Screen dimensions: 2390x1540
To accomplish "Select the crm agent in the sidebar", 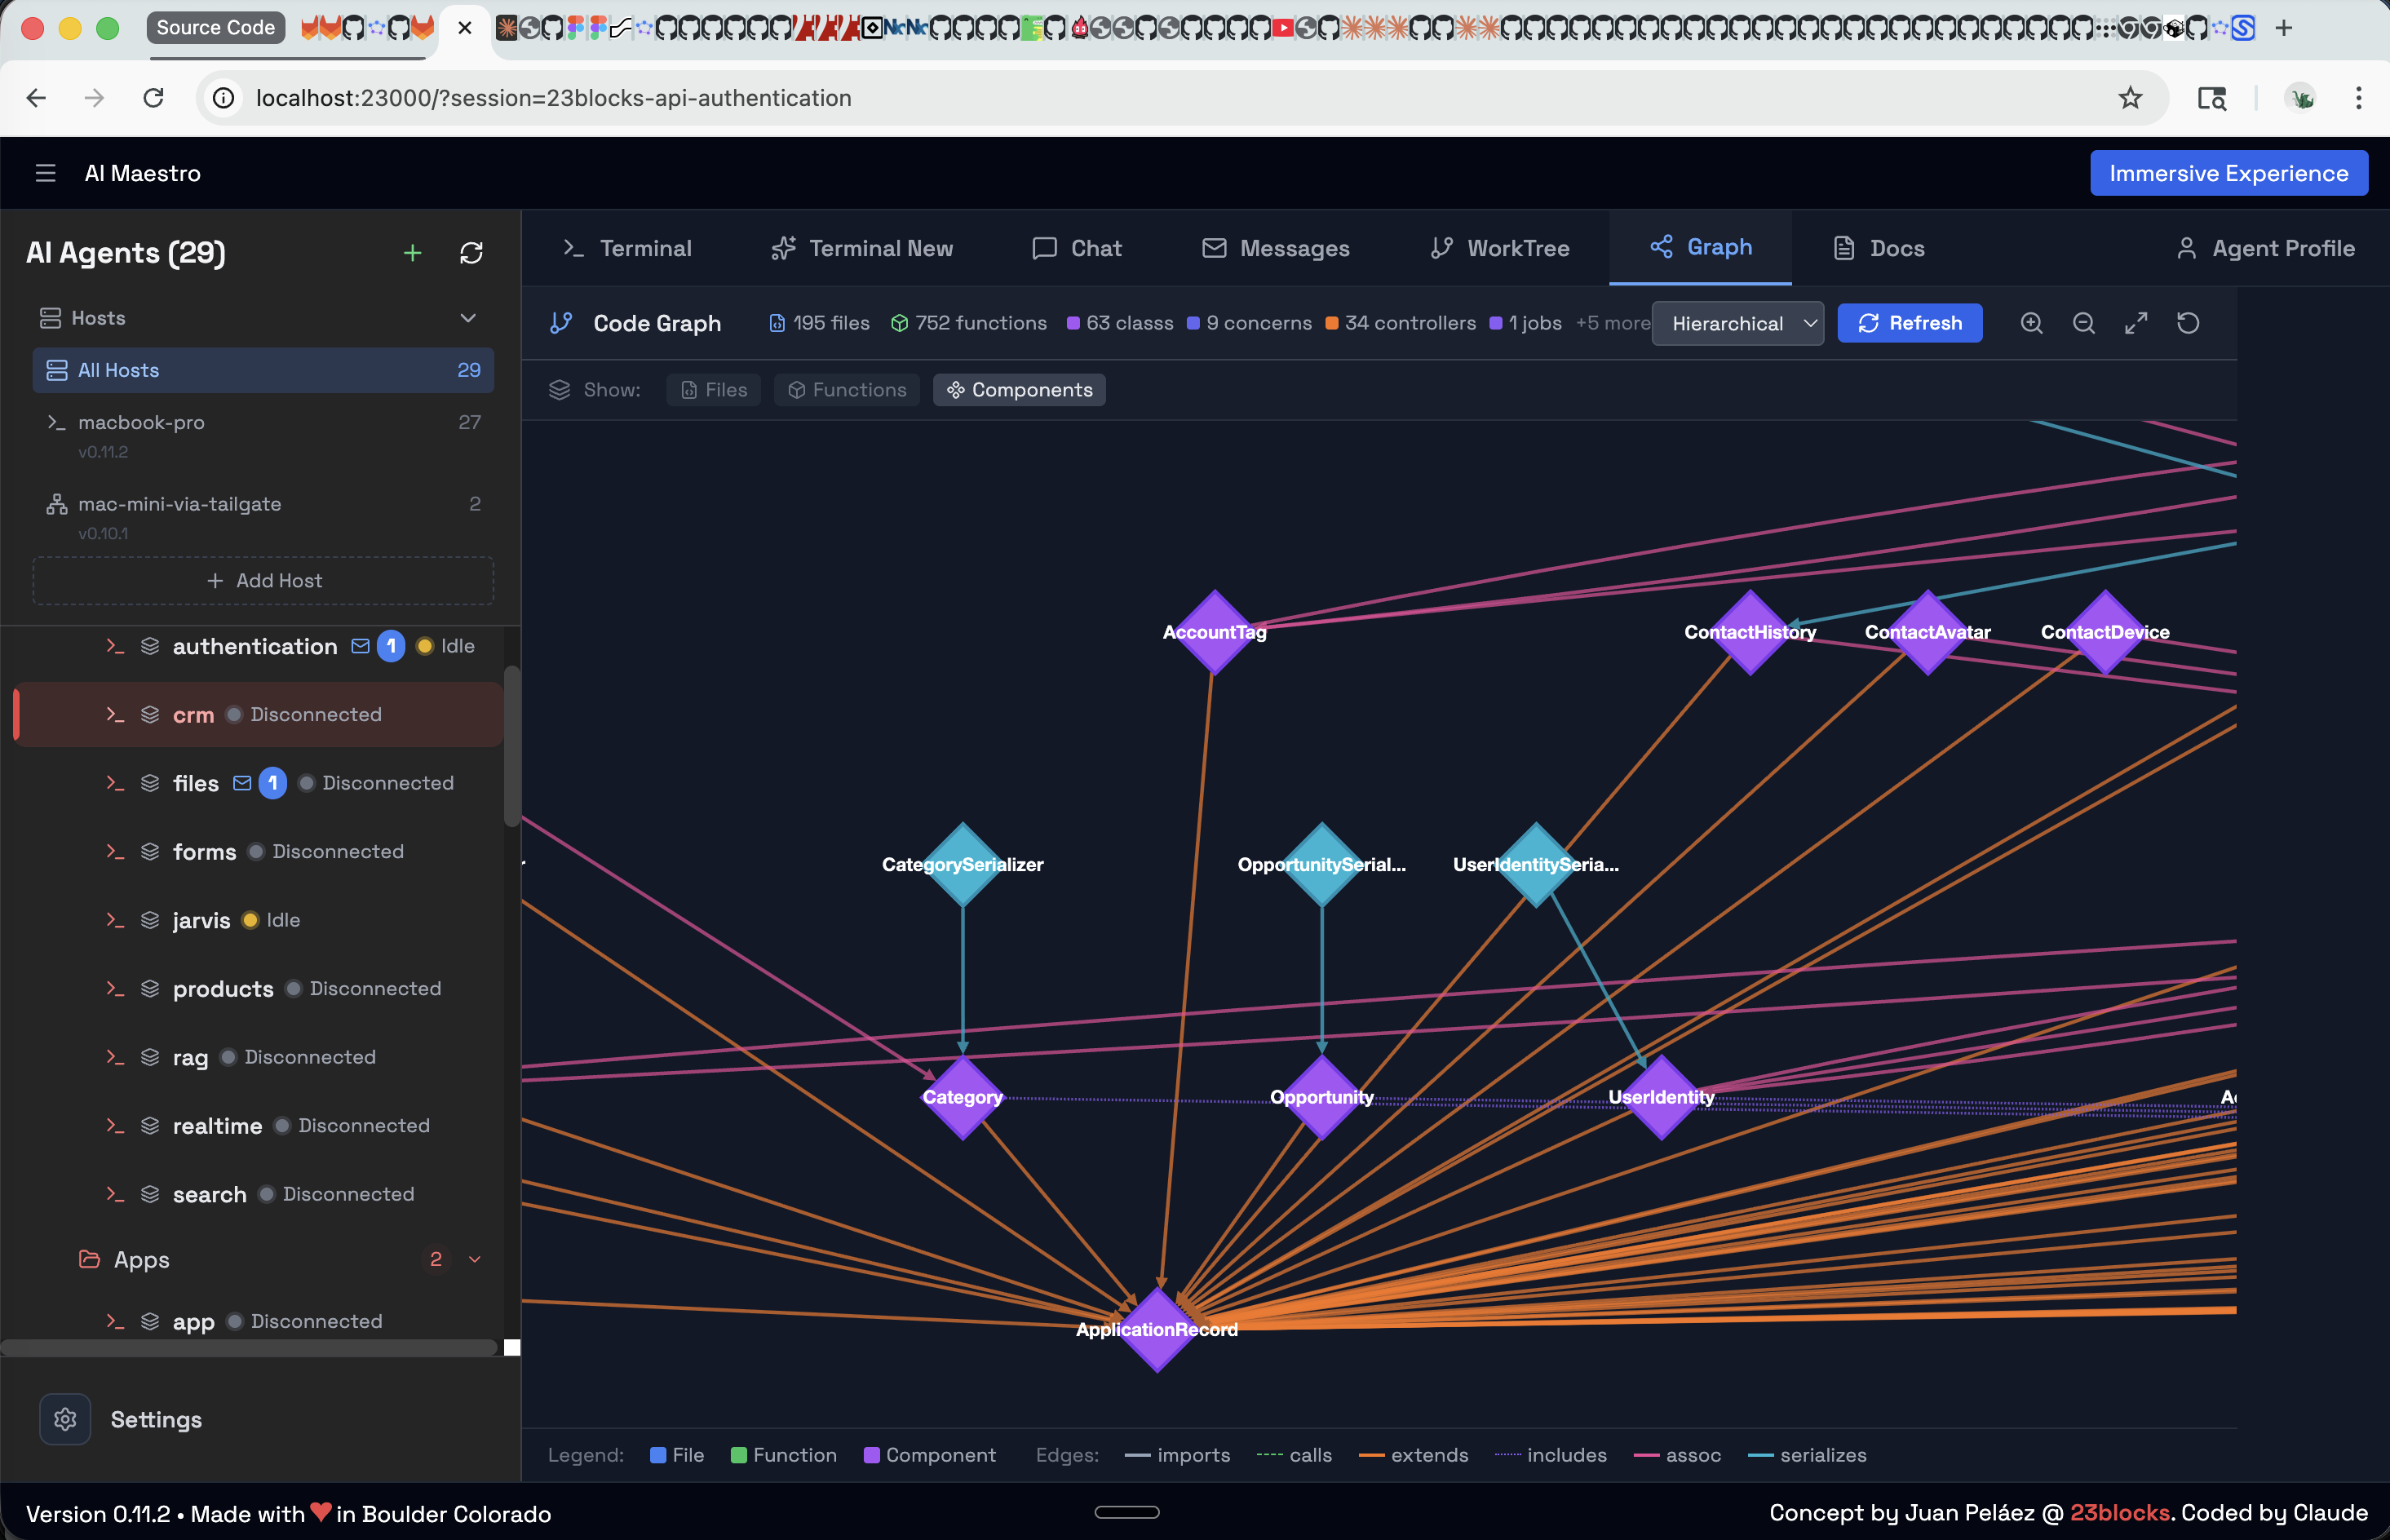I will [x=193, y=714].
